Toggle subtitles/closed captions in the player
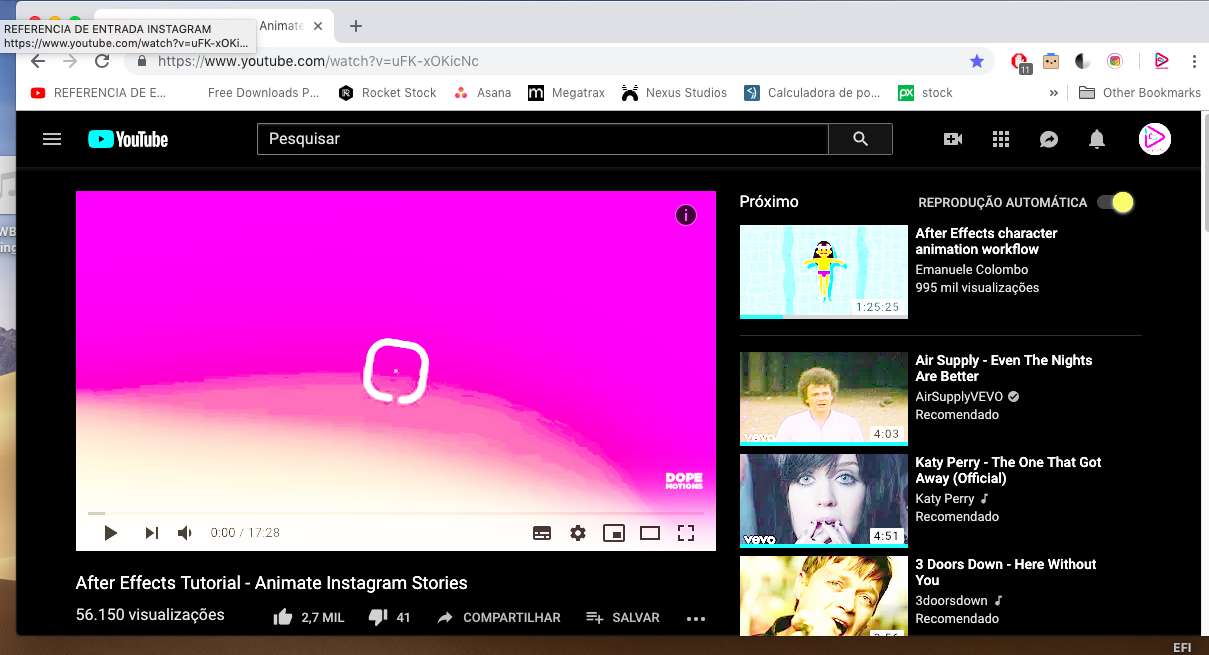 point(542,533)
